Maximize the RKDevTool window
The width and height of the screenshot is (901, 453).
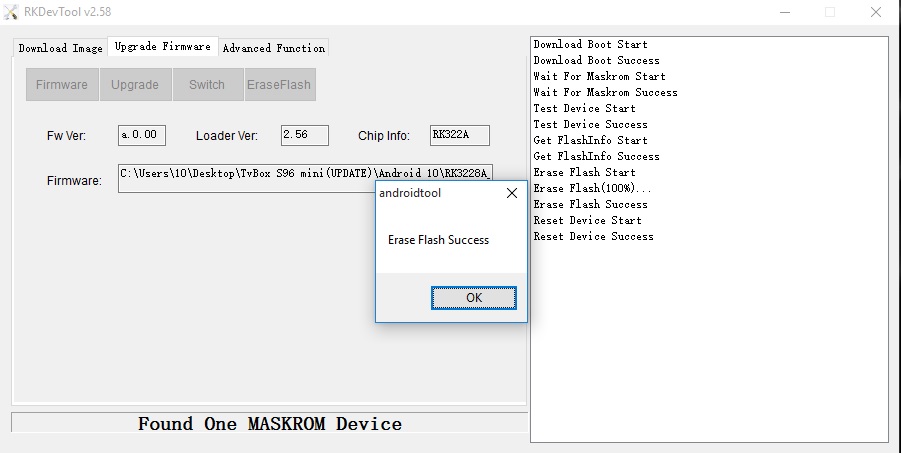[x=830, y=12]
